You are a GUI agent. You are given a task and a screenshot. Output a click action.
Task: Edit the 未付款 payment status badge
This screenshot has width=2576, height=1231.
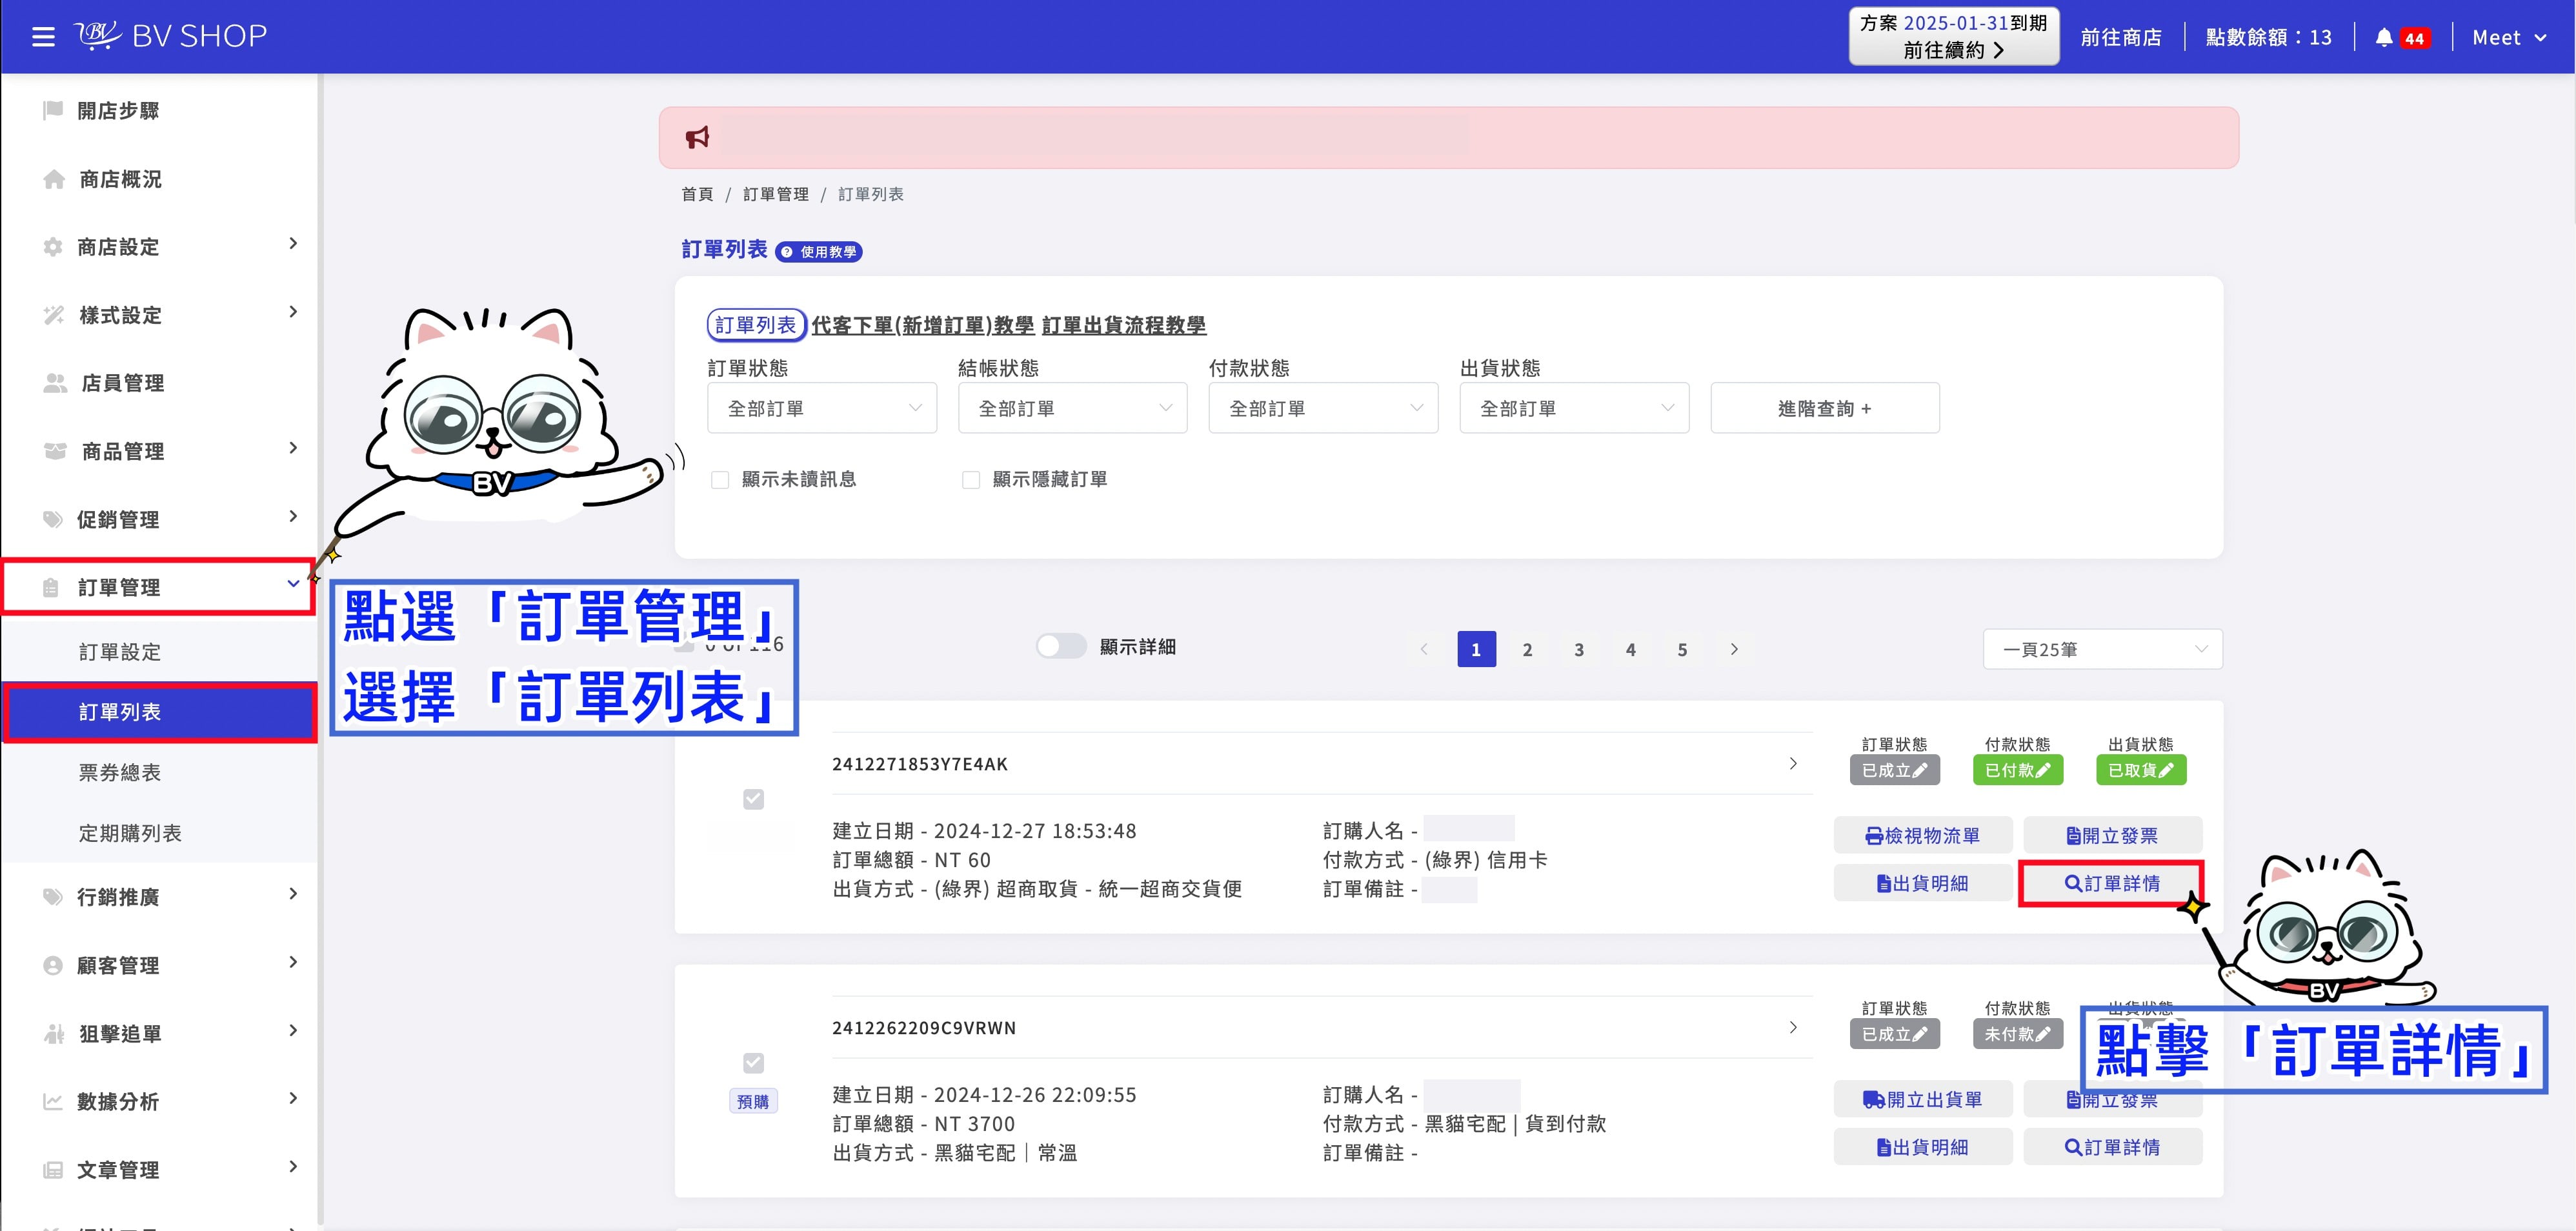tap(2017, 1034)
